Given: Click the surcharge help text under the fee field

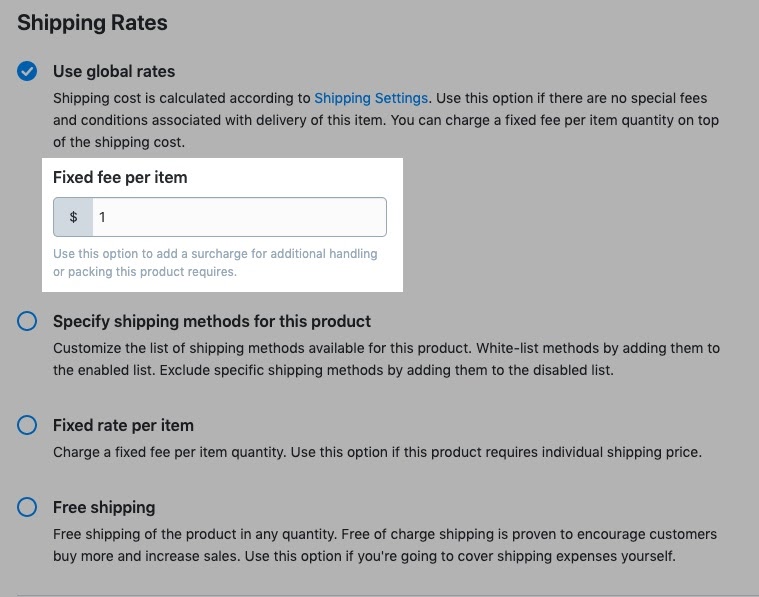Looking at the screenshot, I should (215, 263).
